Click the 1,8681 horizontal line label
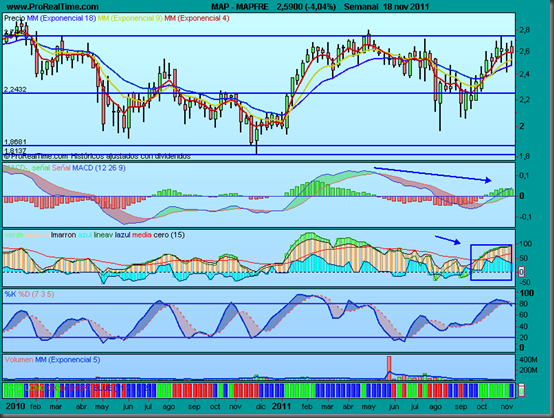Viewport: 554px width, 418px height. tap(15, 142)
